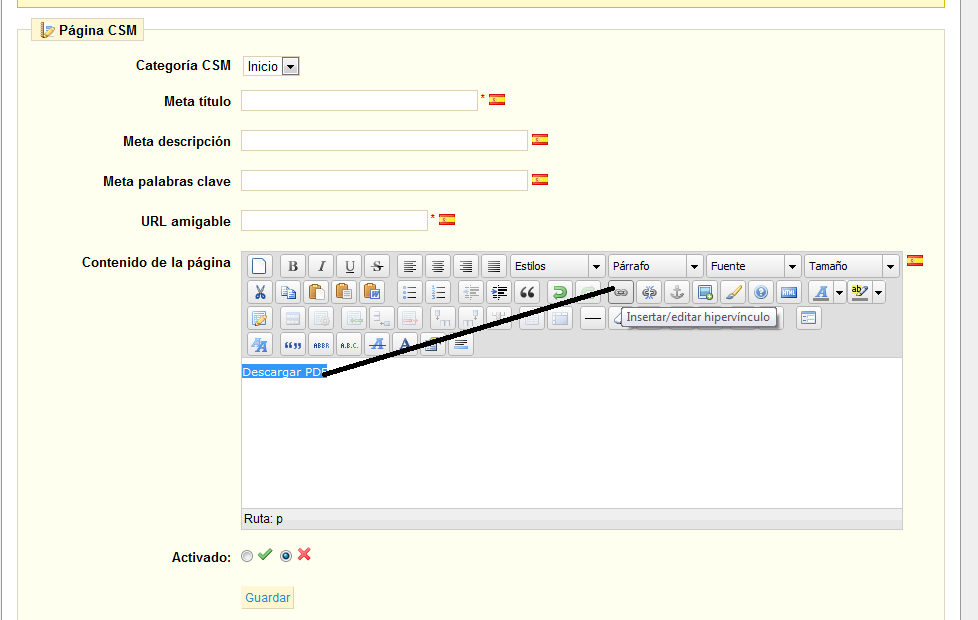
Task: Insert a blockquote
Action: (x=527, y=292)
